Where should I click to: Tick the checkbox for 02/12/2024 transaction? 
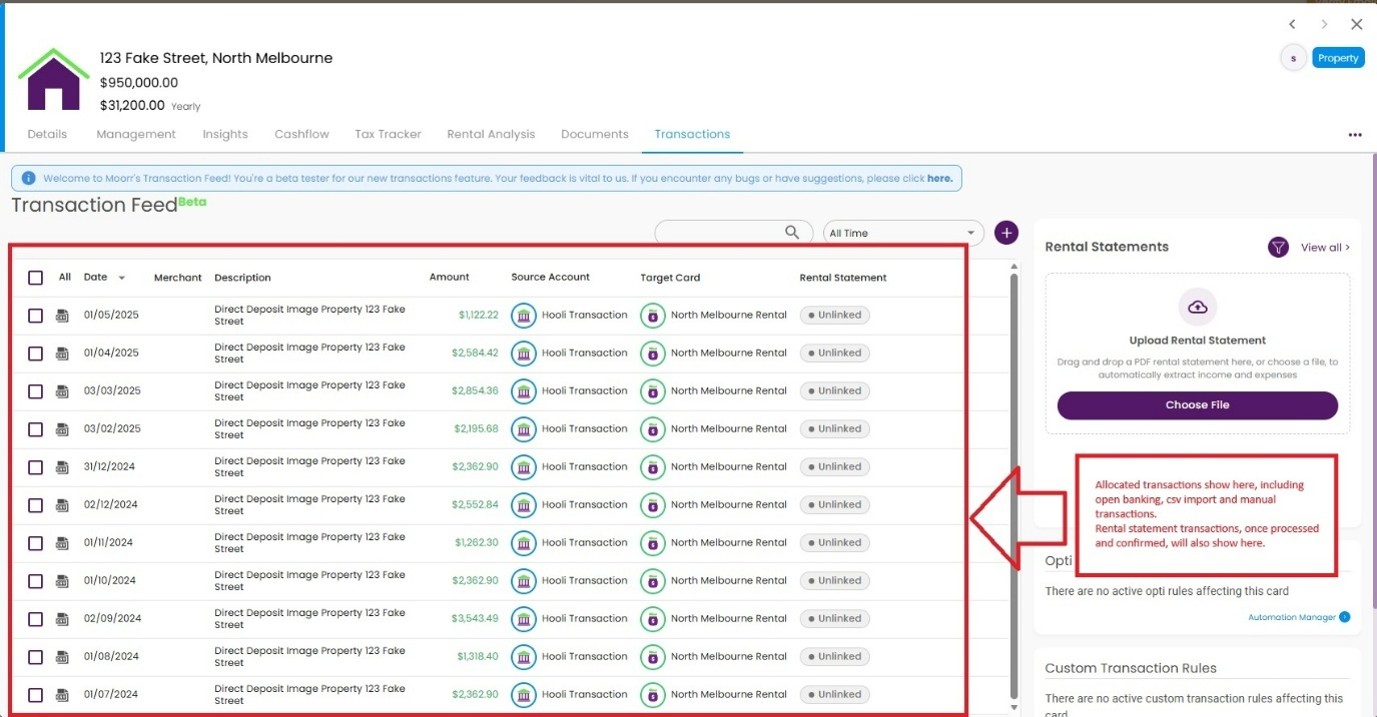(x=35, y=505)
